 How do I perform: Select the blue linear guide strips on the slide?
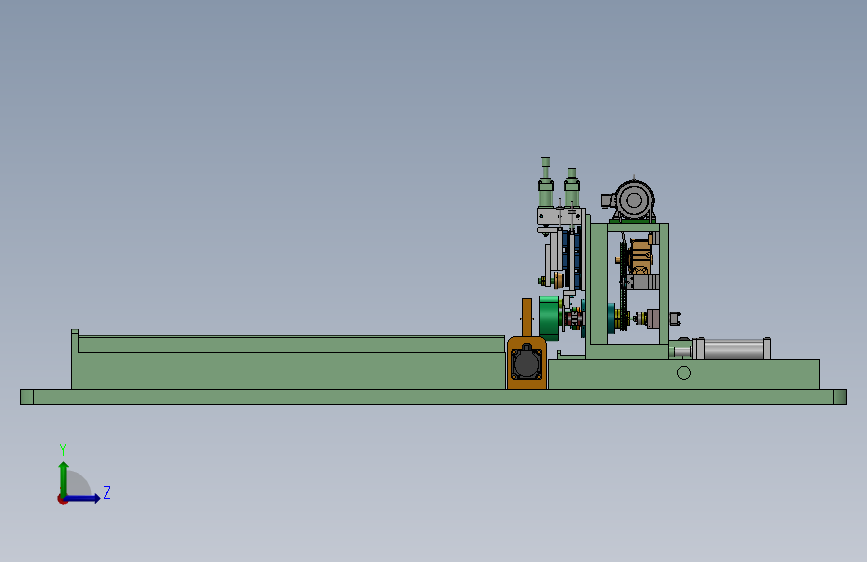tap(572, 259)
